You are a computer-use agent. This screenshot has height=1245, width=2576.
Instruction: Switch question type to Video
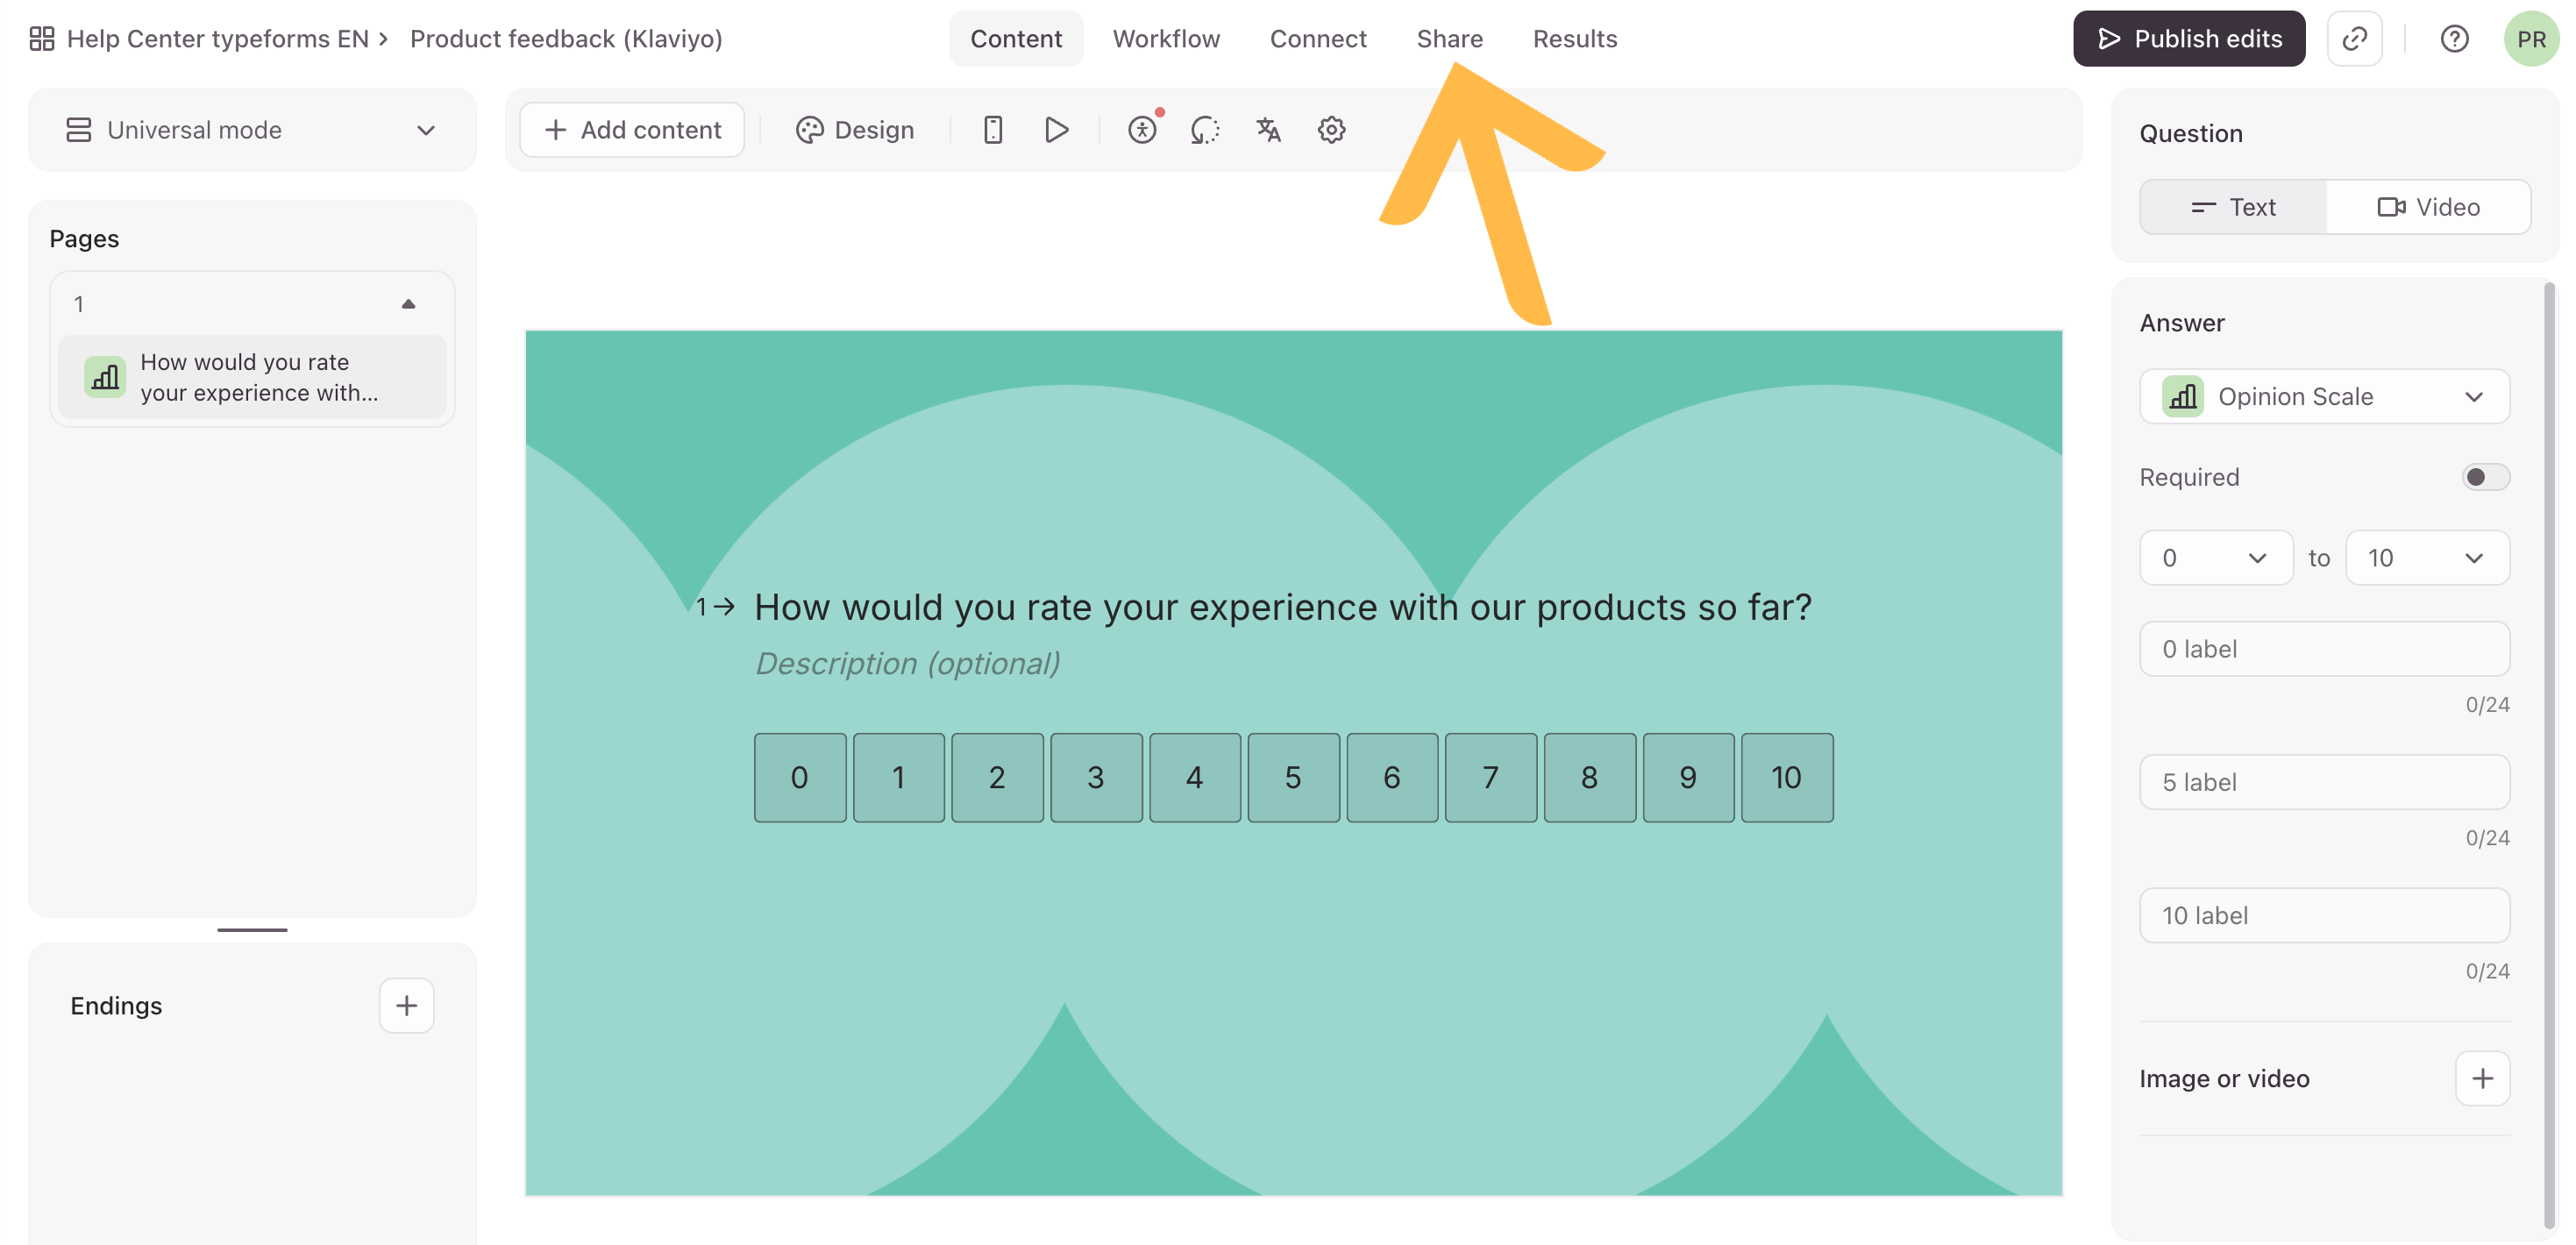pos(2428,207)
